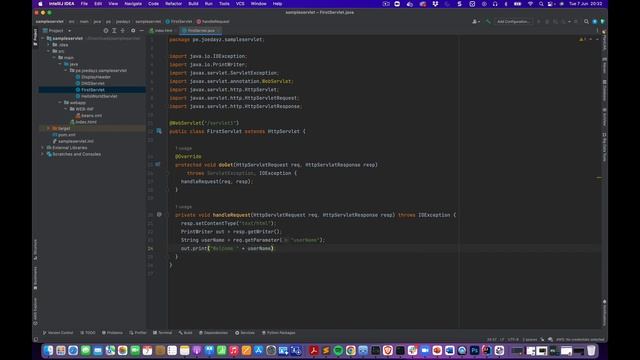Viewport: 640px width, 360px height.
Task: Click the Build tool window button
Action: click(185, 333)
